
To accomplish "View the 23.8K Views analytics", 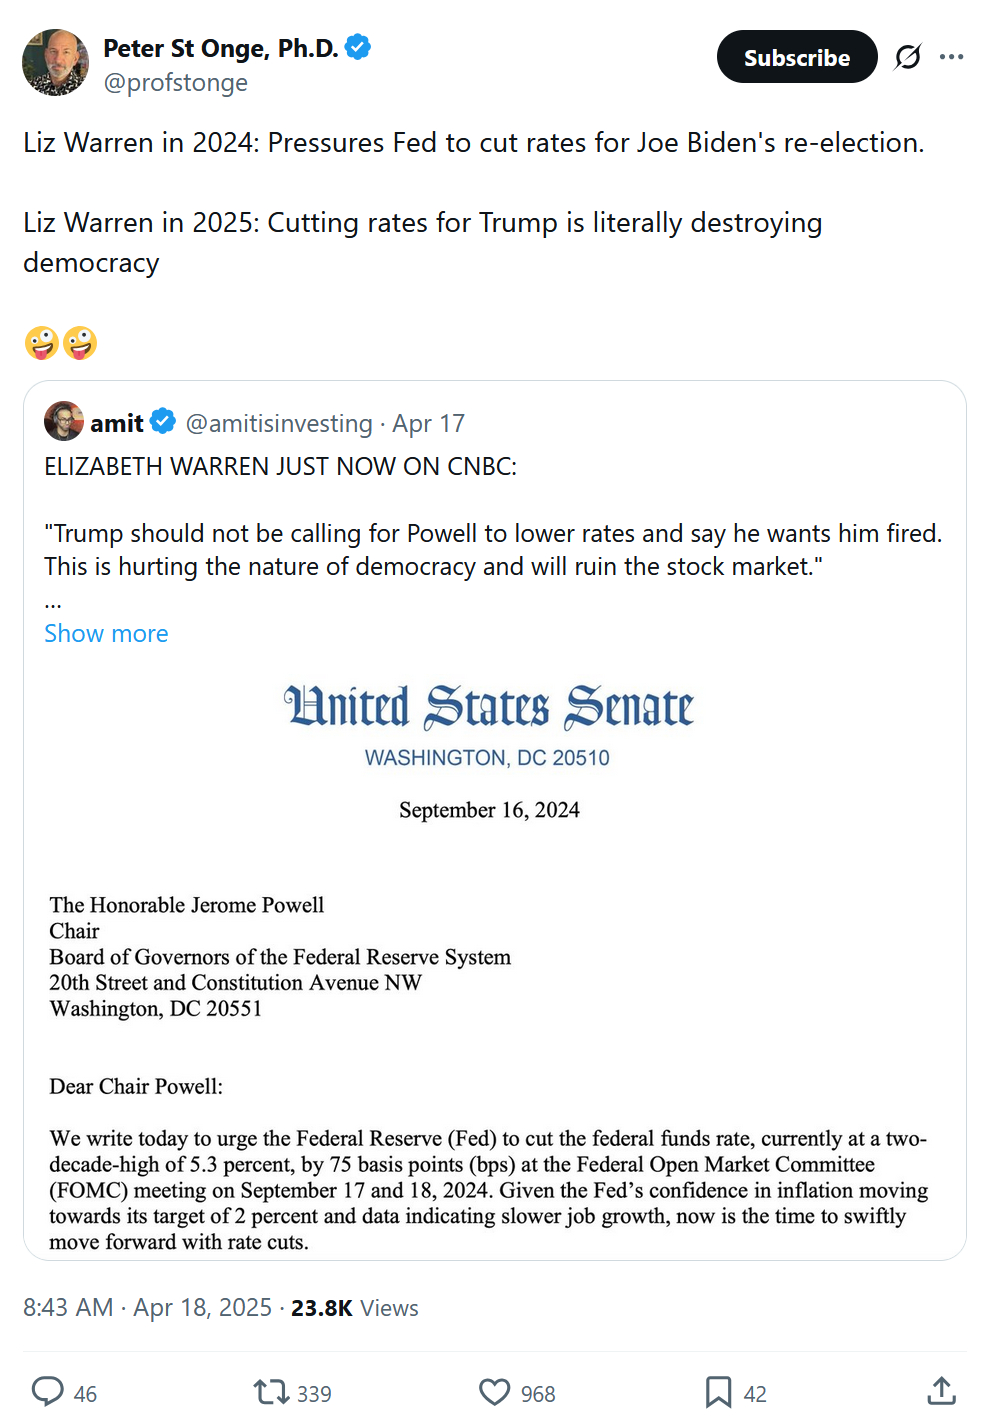I will [x=354, y=1308].
